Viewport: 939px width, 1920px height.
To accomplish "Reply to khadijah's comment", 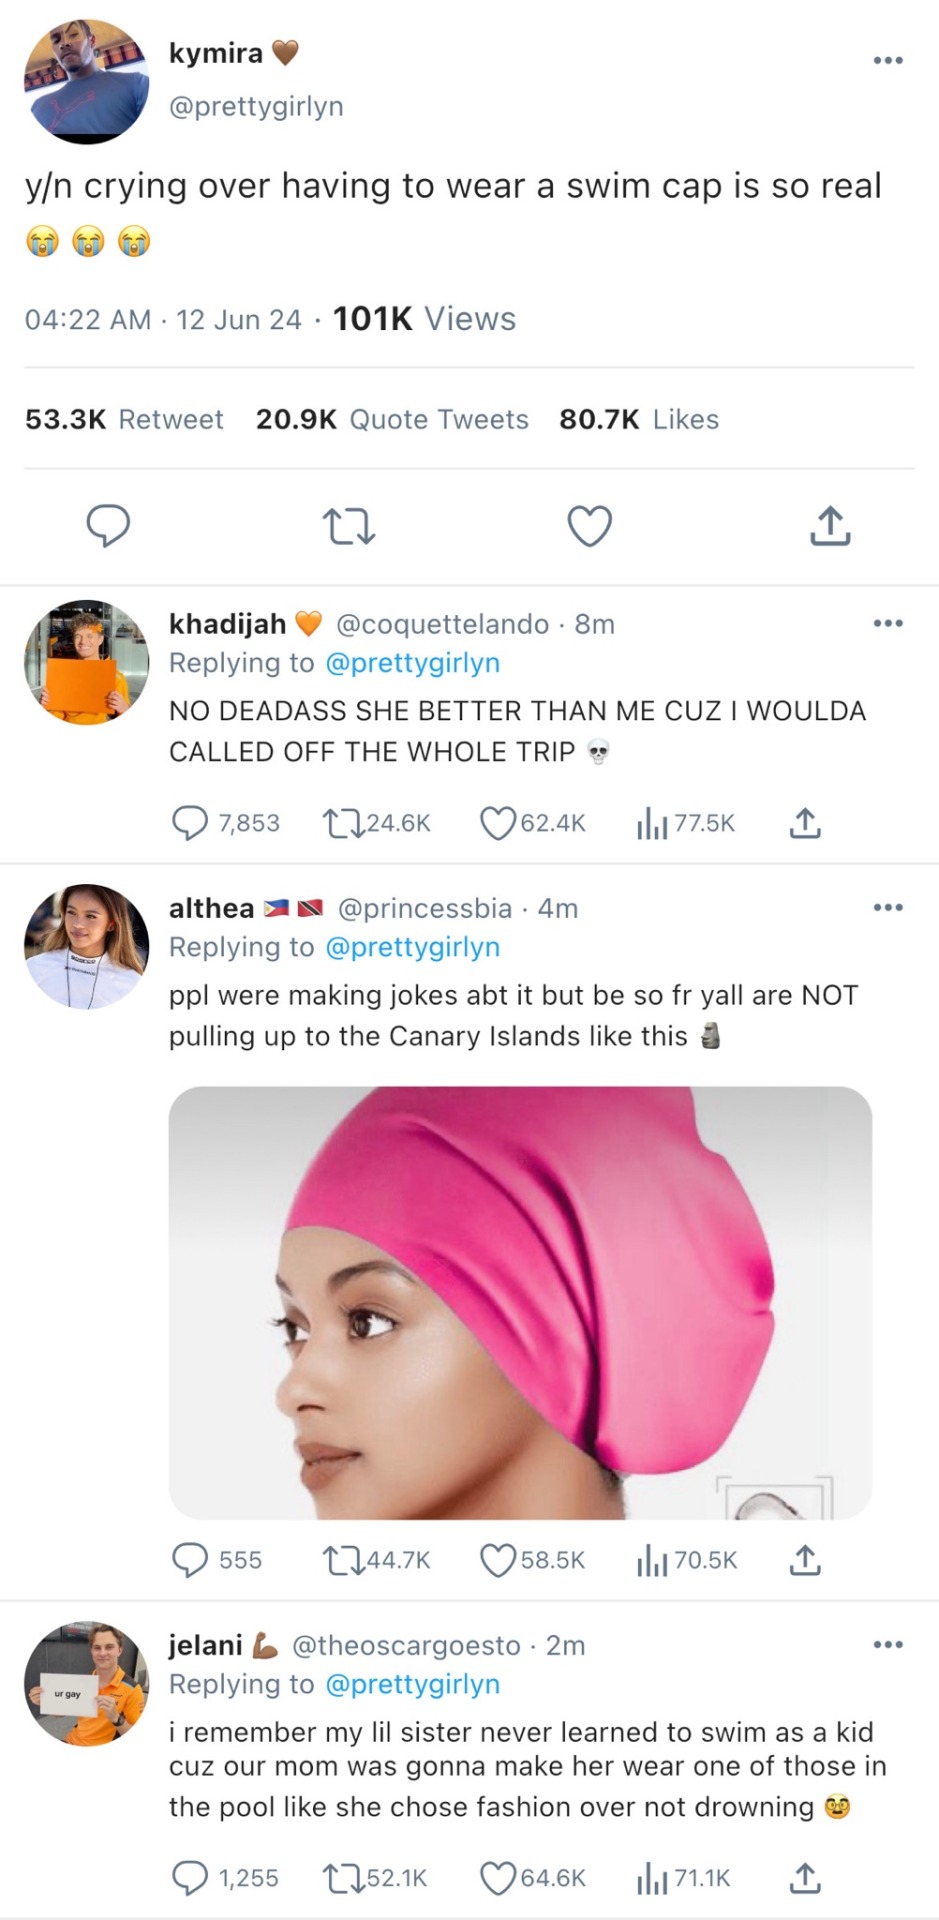I will point(190,823).
